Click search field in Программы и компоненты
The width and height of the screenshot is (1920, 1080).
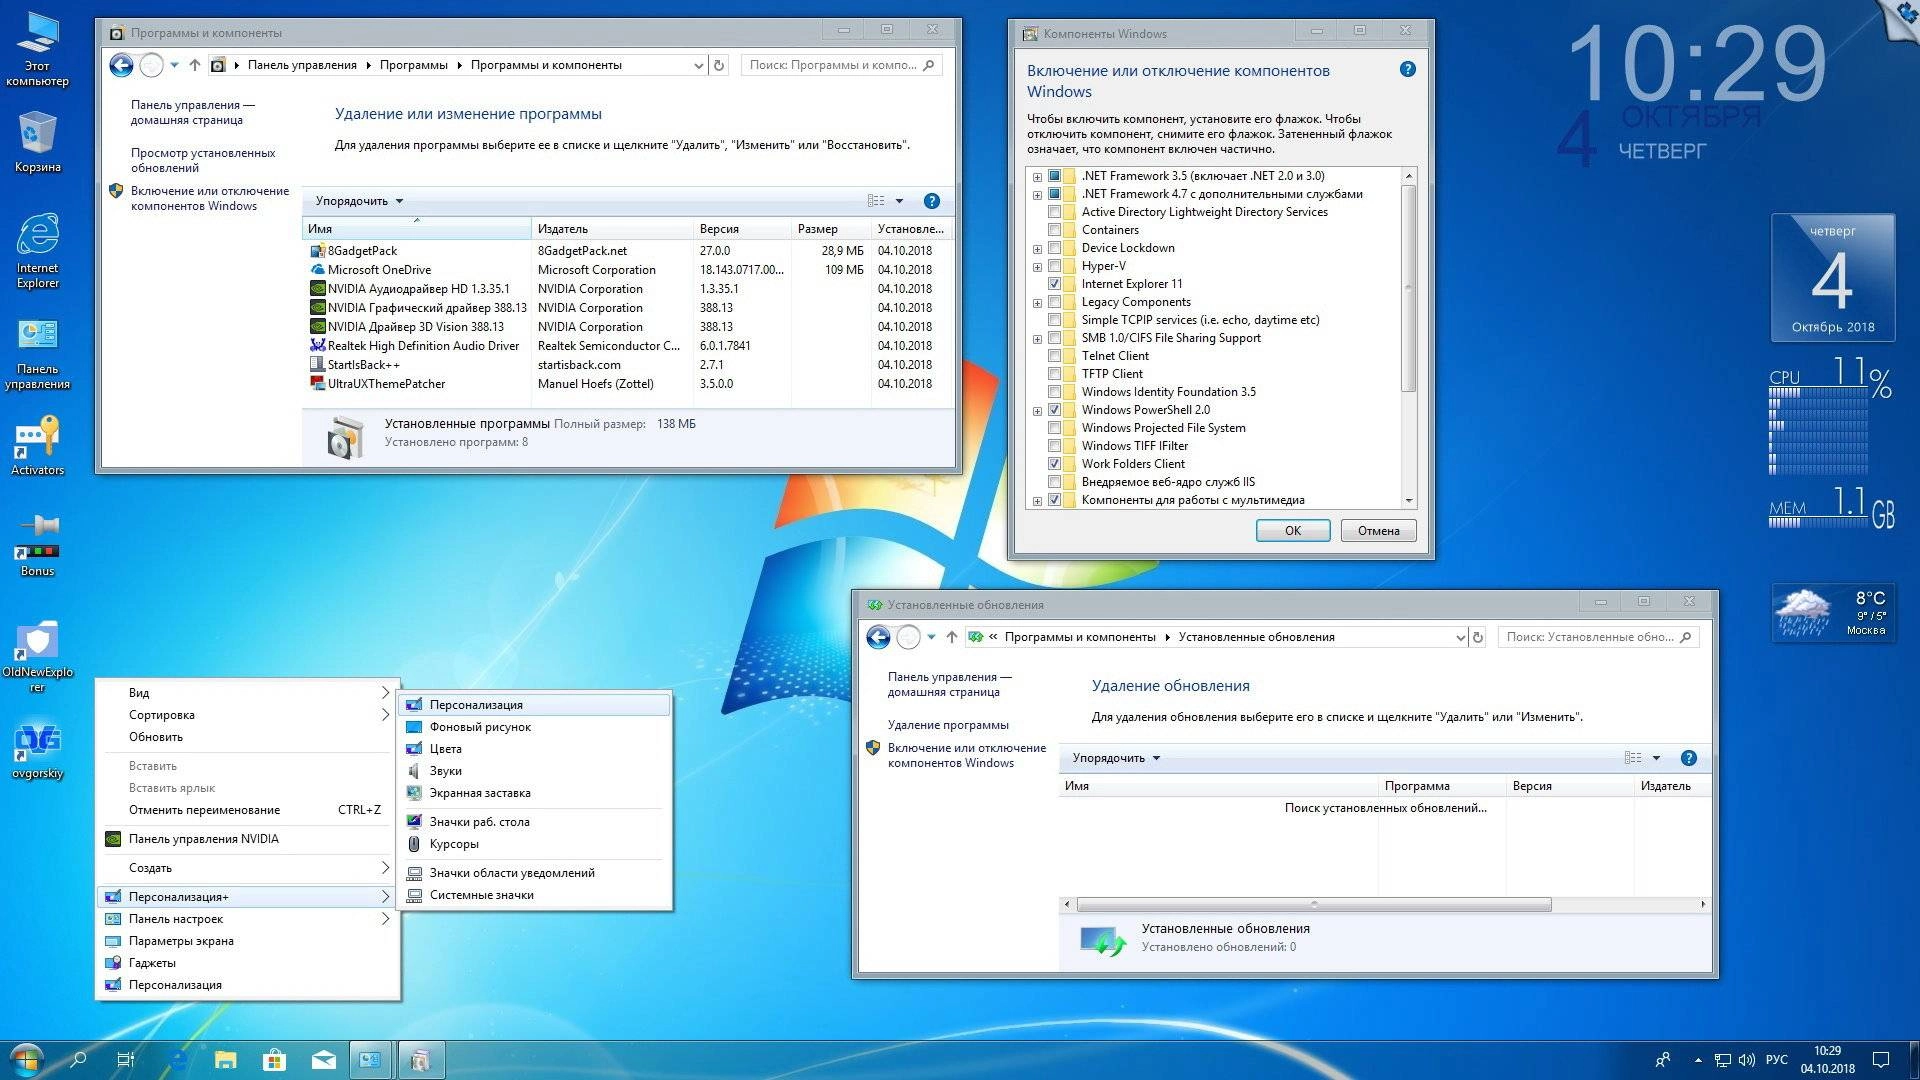click(x=840, y=65)
